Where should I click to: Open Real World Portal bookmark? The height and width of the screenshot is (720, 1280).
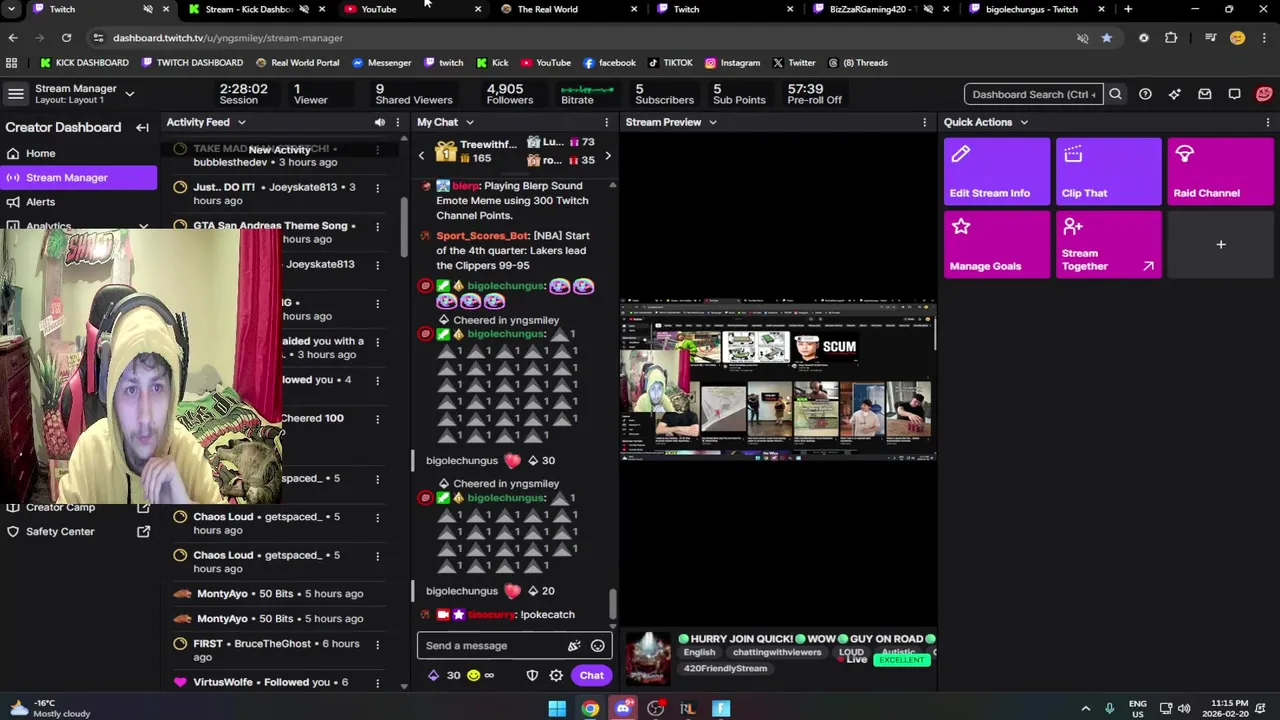pyautogui.click(x=298, y=62)
